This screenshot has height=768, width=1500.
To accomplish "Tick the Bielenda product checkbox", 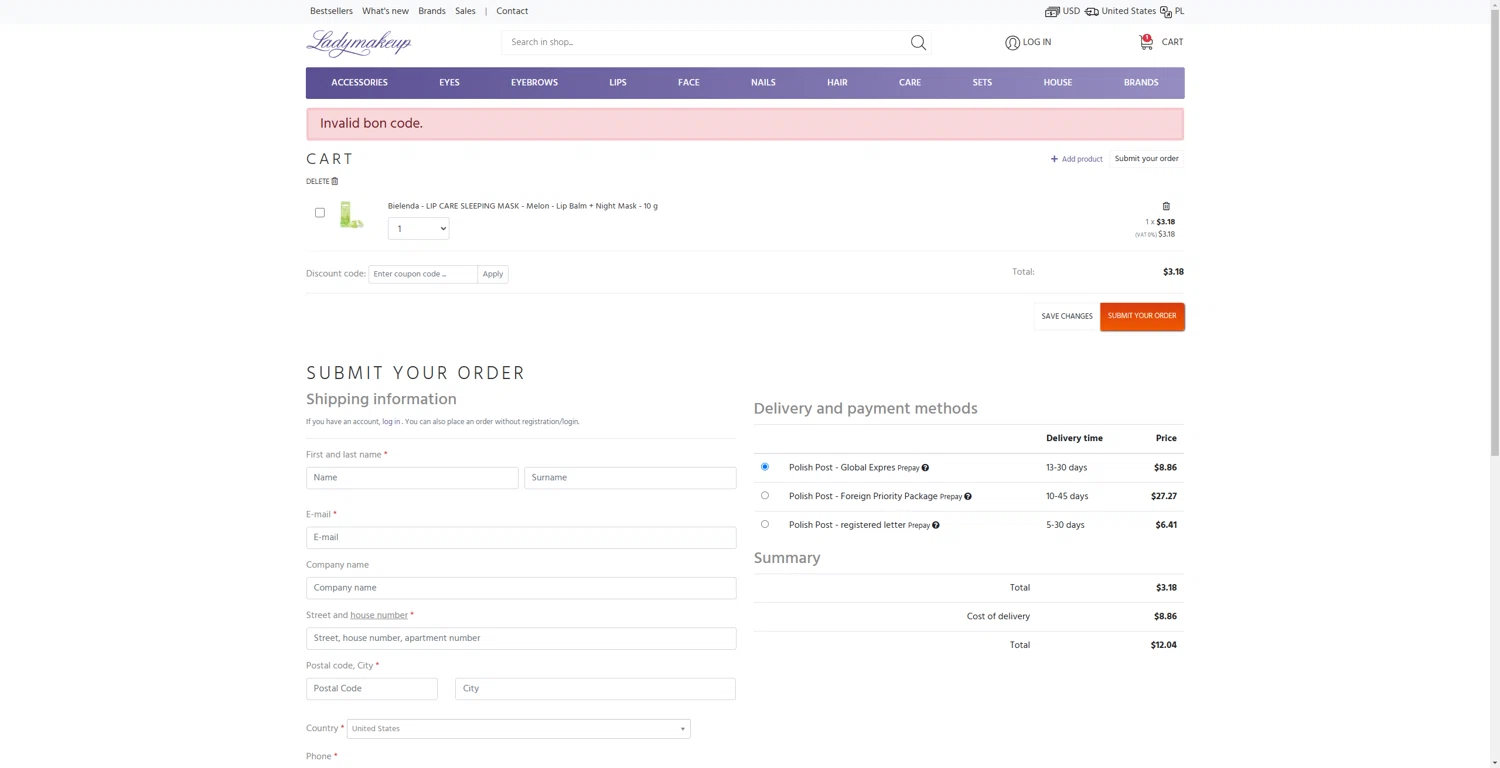I will tap(320, 212).
